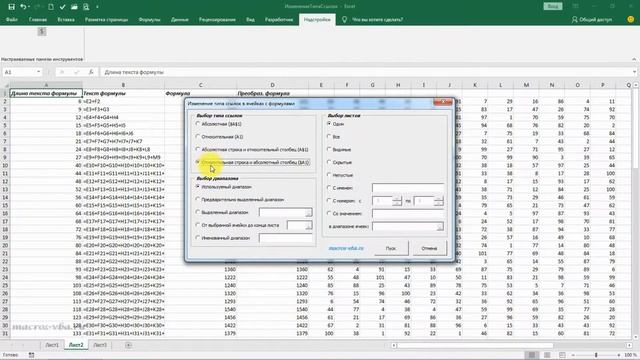Open the macros-vba.ru link in dialog
This screenshot has width=640, height=360.
[x=346, y=248]
